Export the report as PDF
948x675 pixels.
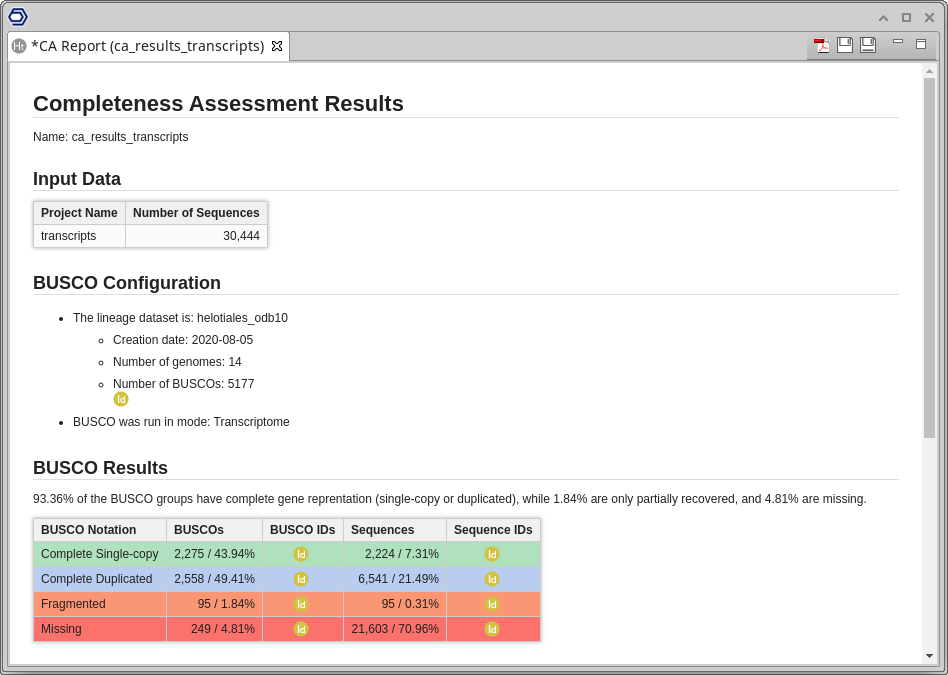click(x=822, y=45)
